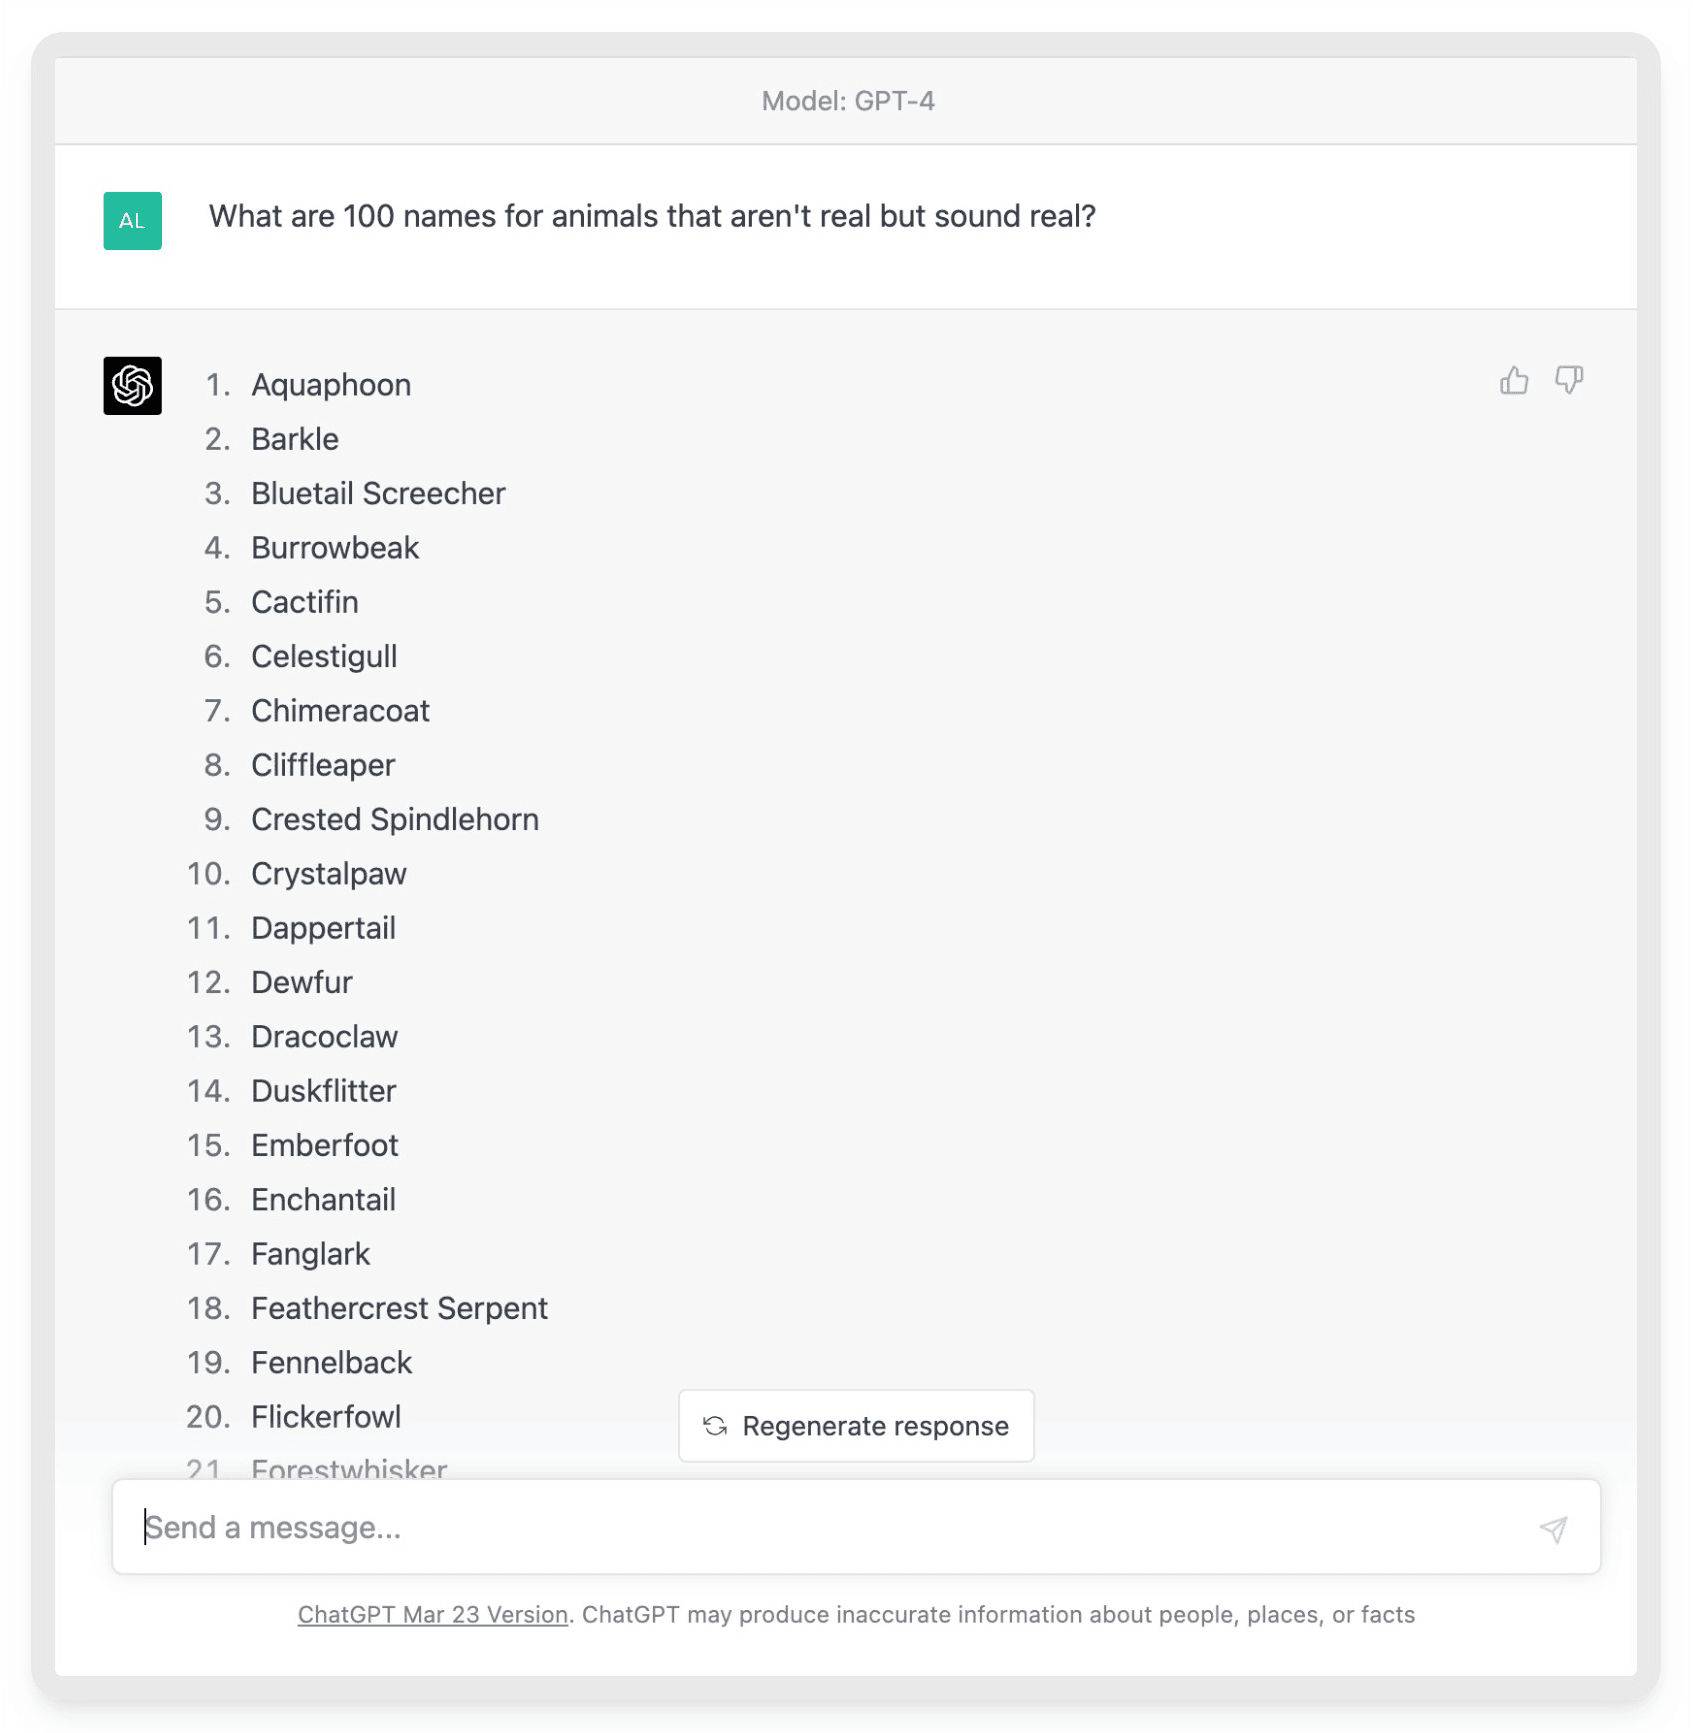Click list item Celestigull
1693x1733 pixels.
324,656
